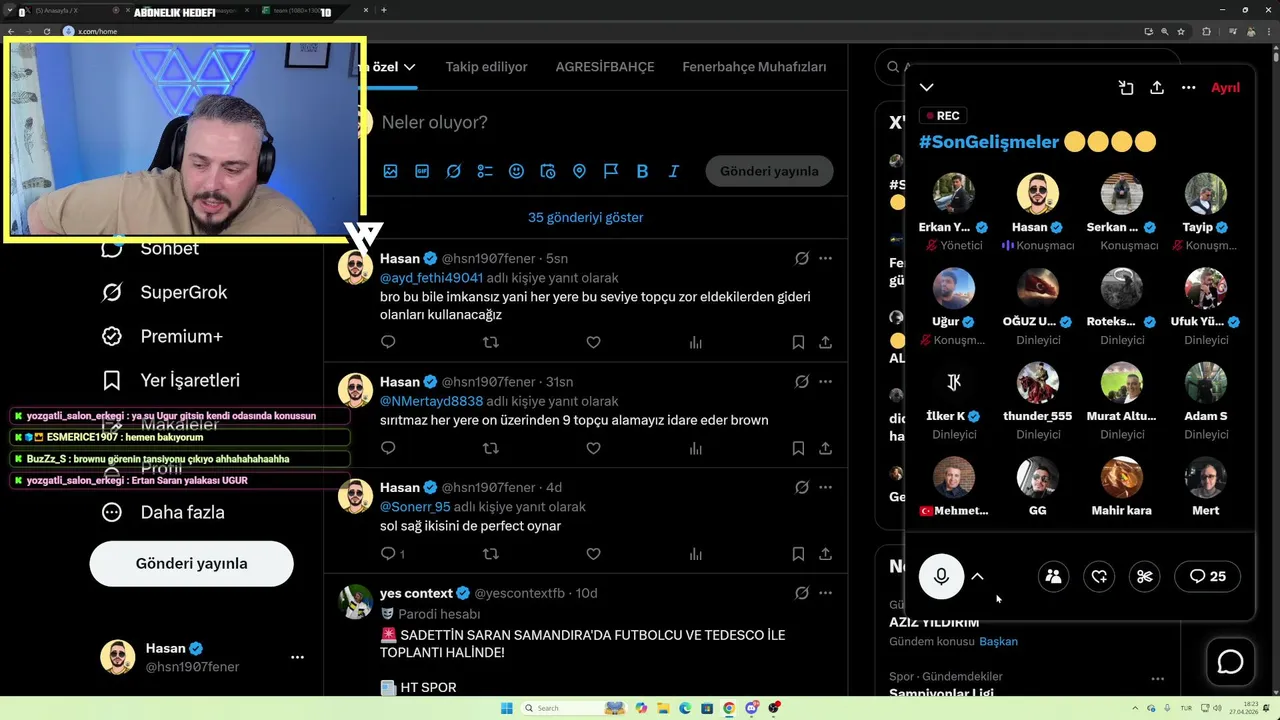Add a poll to the post
The width and height of the screenshot is (1280, 720).
click(485, 171)
